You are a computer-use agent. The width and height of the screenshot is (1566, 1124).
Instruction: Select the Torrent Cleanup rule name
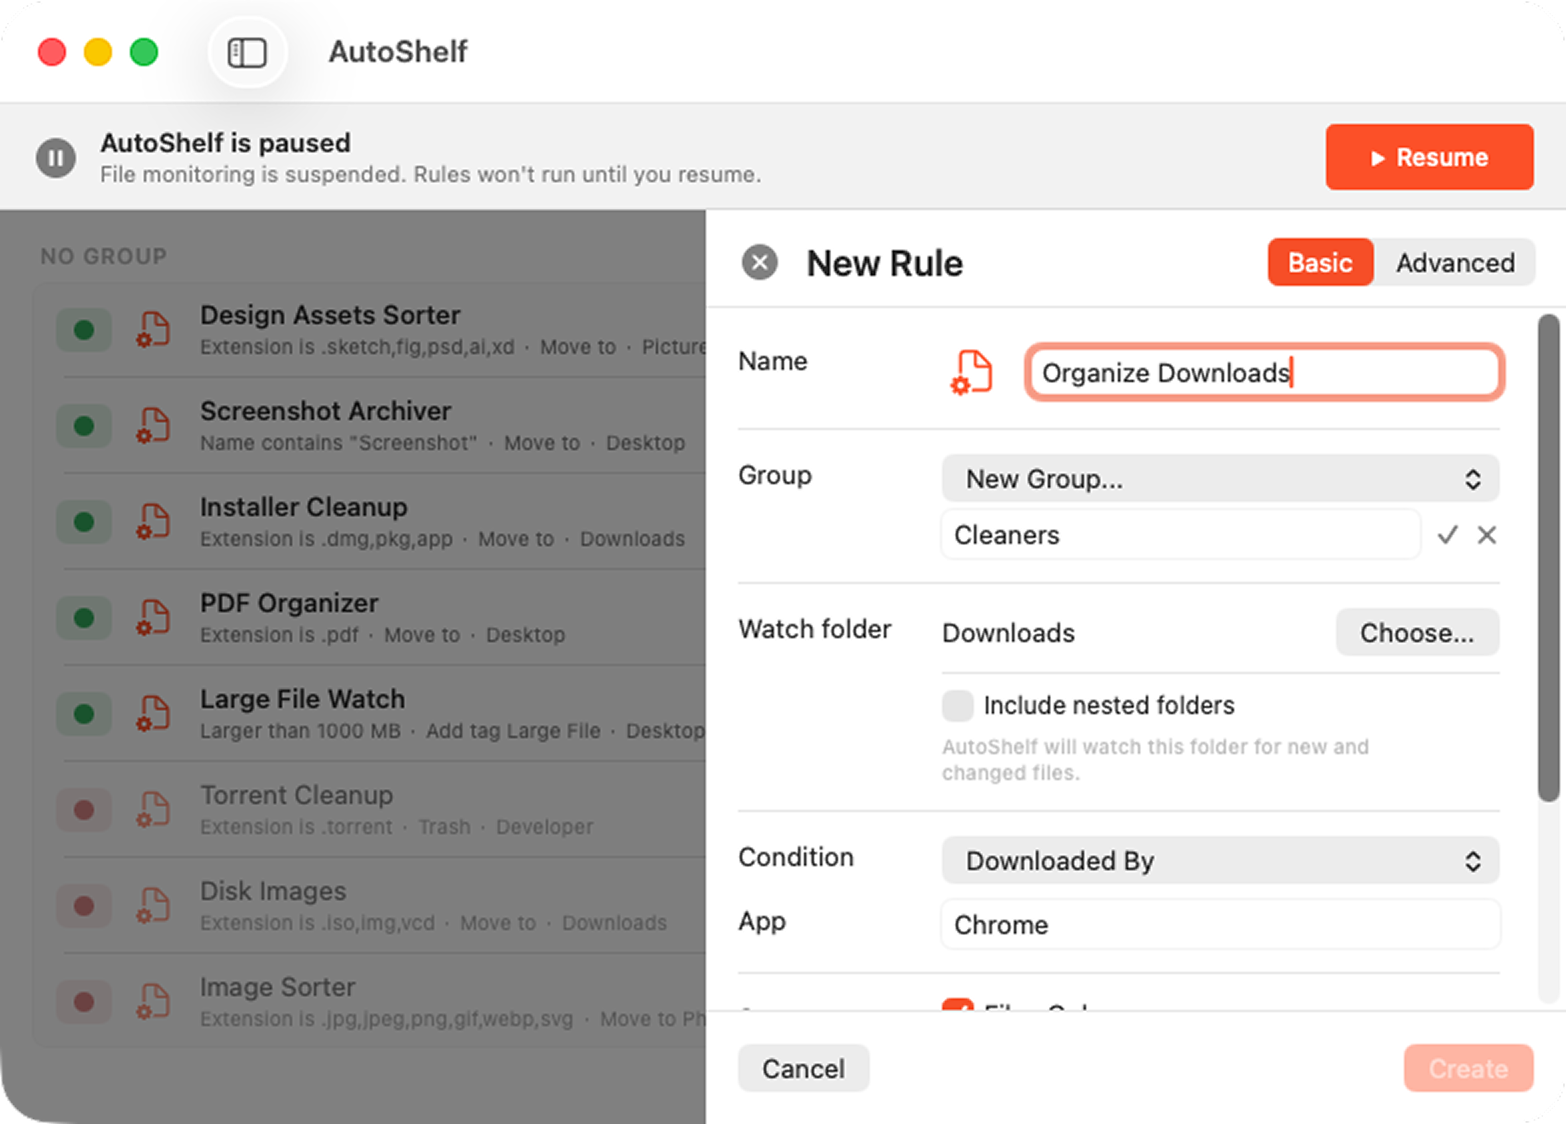point(296,795)
